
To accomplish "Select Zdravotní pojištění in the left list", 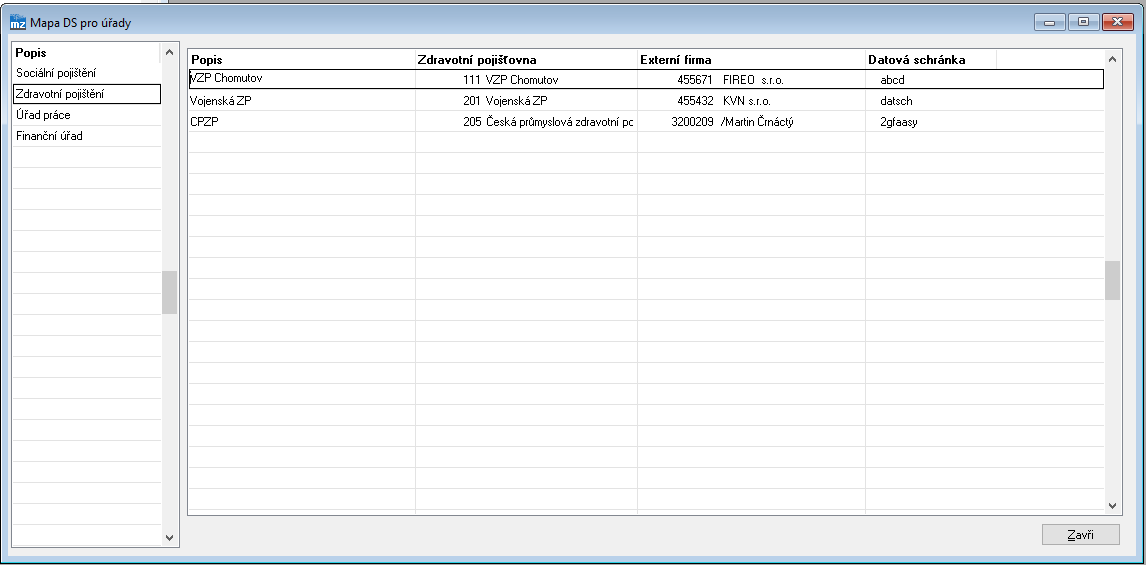I will (x=87, y=94).
